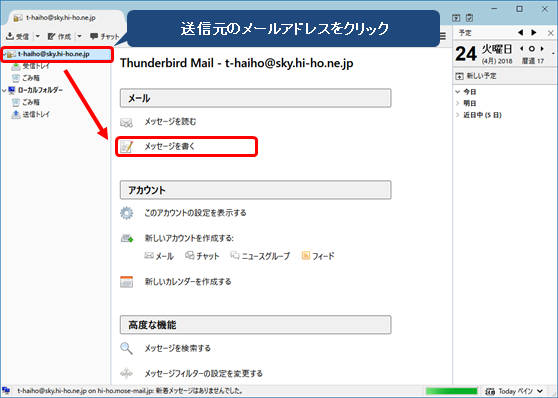This screenshot has width=558, height=398.
Task: Open the 作成 button dropdown arrow
Action: pyautogui.click(x=79, y=36)
